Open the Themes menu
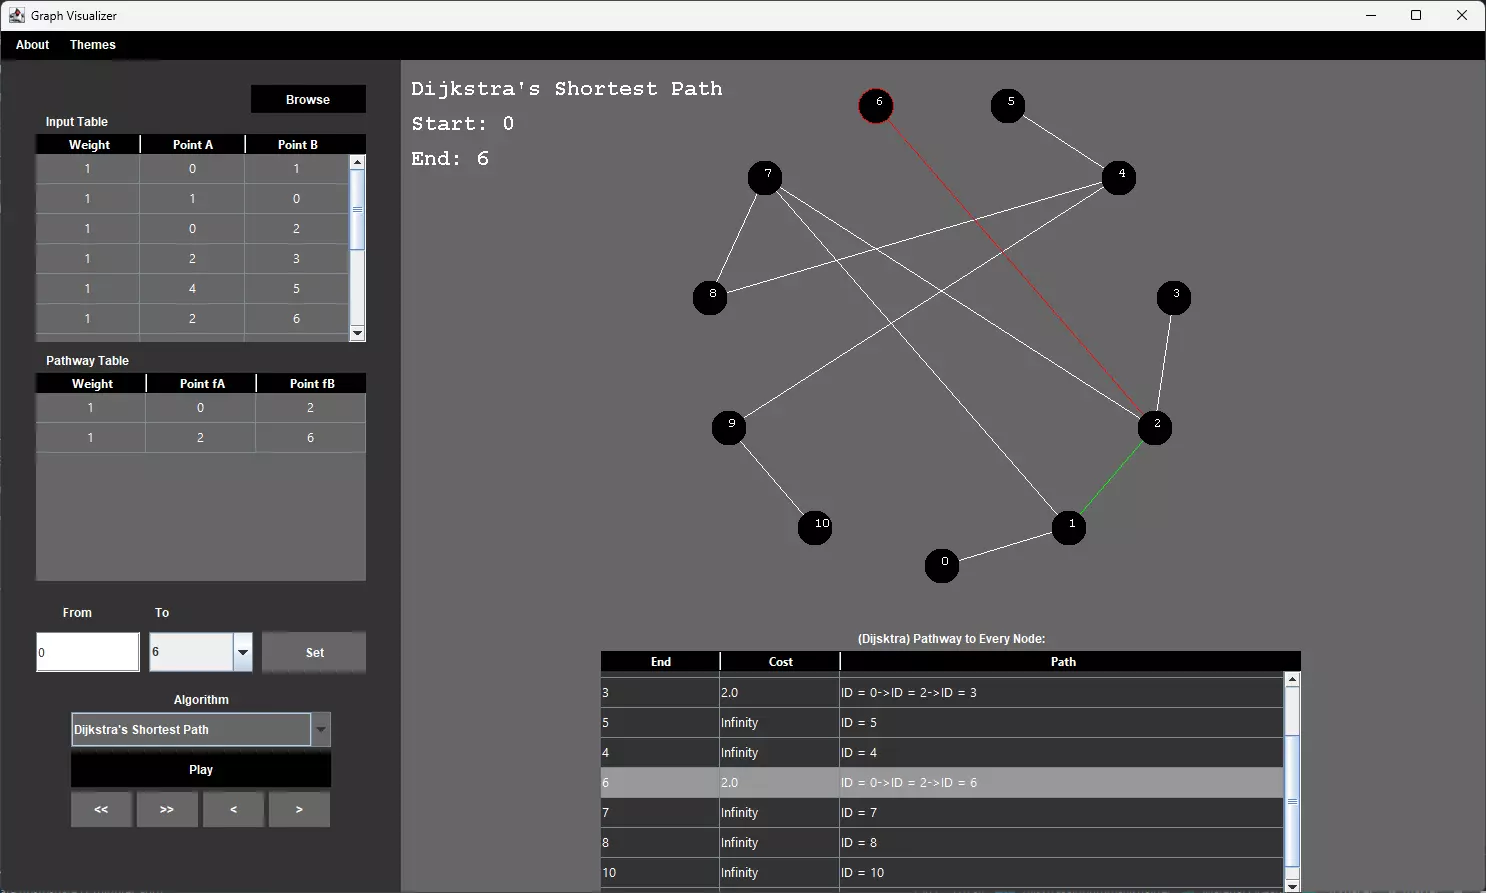 93,45
